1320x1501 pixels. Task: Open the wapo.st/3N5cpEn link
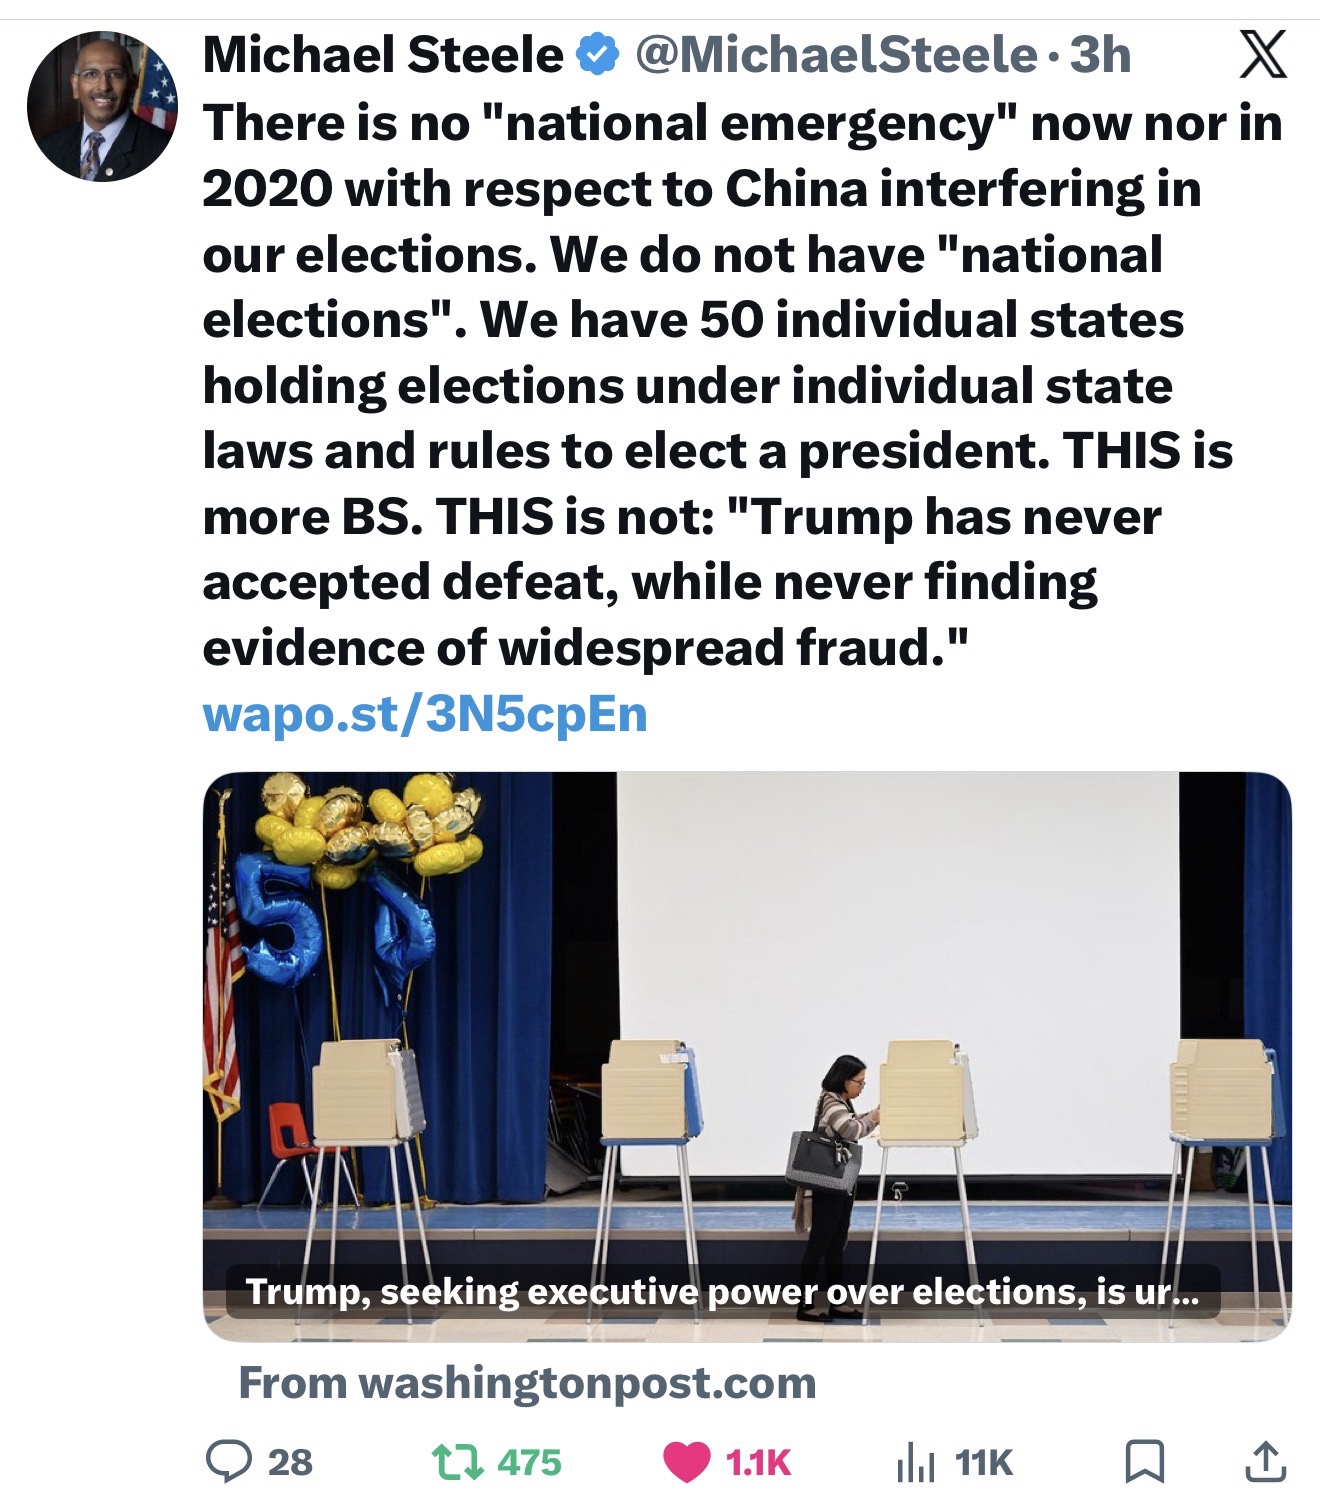tap(425, 715)
